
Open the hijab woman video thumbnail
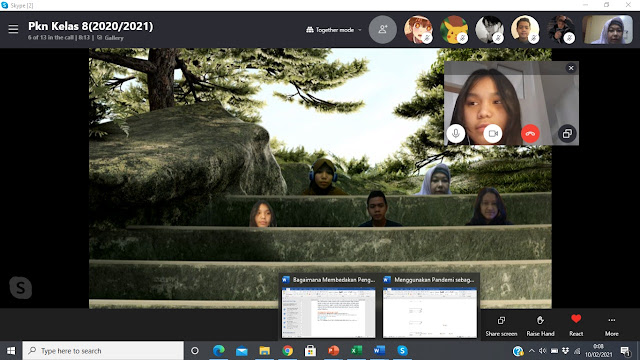click(x=607, y=30)
